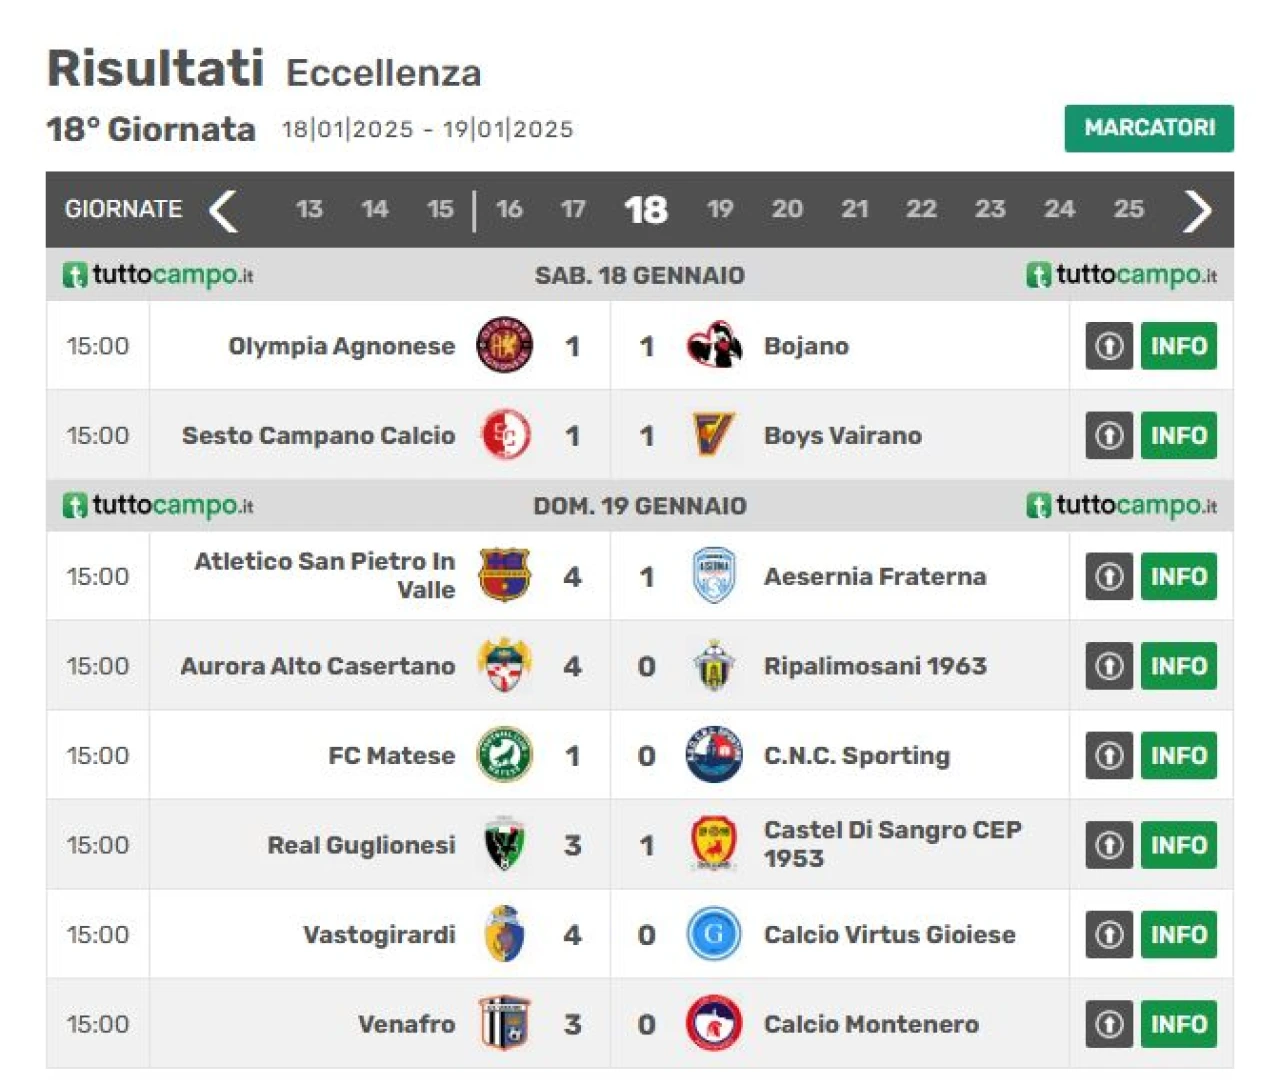Open the top-left tuttocampo.it logo link
Viewport: 1280px width, 1086px height.
[x=158, y=275]
